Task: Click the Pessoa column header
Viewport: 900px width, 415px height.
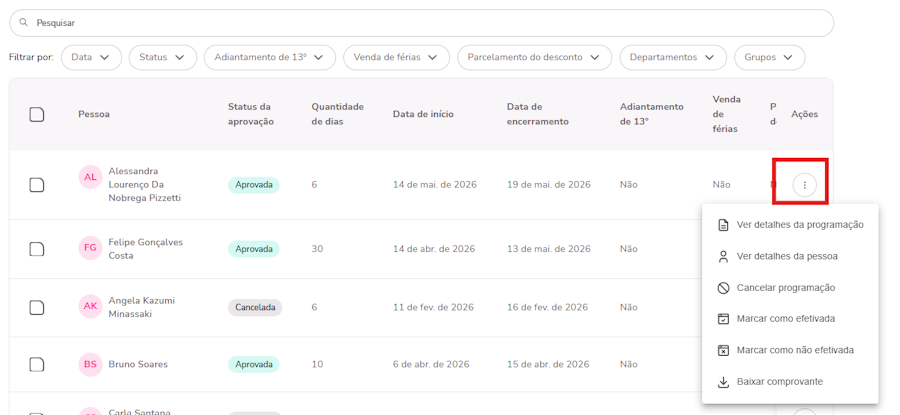Action: point(94,114)
